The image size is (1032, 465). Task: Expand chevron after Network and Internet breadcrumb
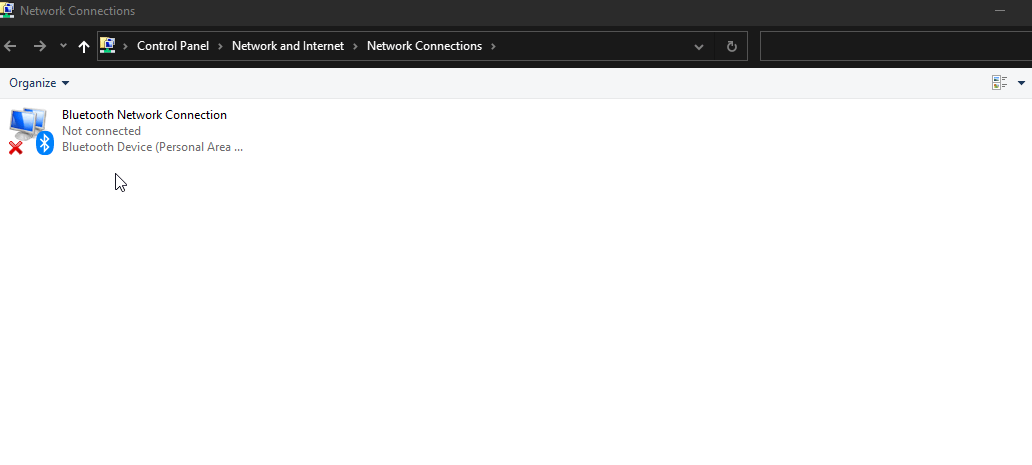[355, 46]
